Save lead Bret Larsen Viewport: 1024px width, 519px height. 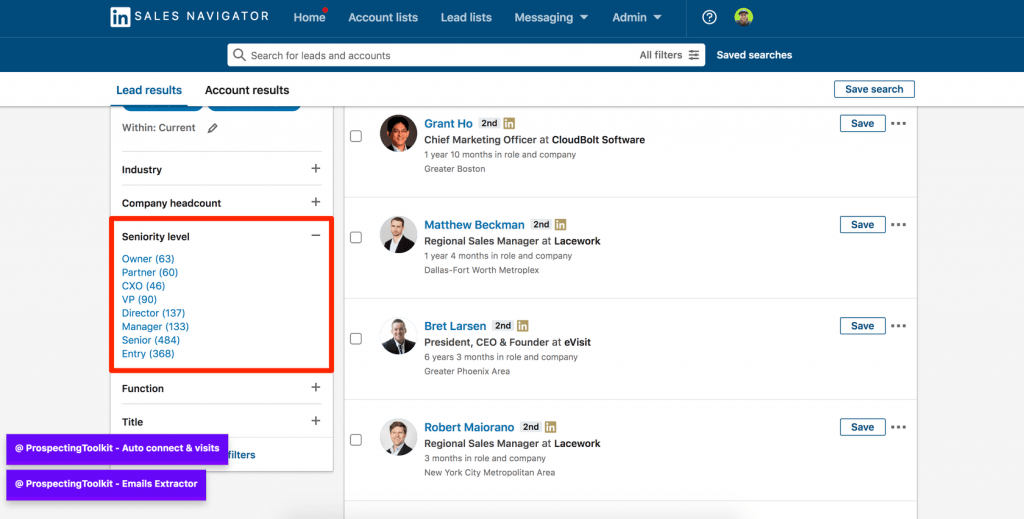click(862, 326)
